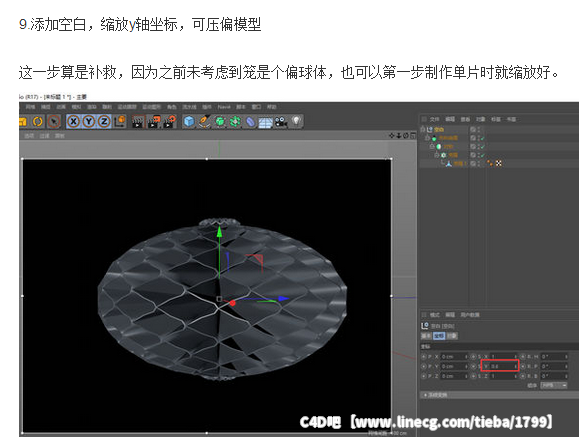The height and width of the screenshot is (441, 586).
Task: Open the rotation Order dropdown
Action: coord(554,385)
